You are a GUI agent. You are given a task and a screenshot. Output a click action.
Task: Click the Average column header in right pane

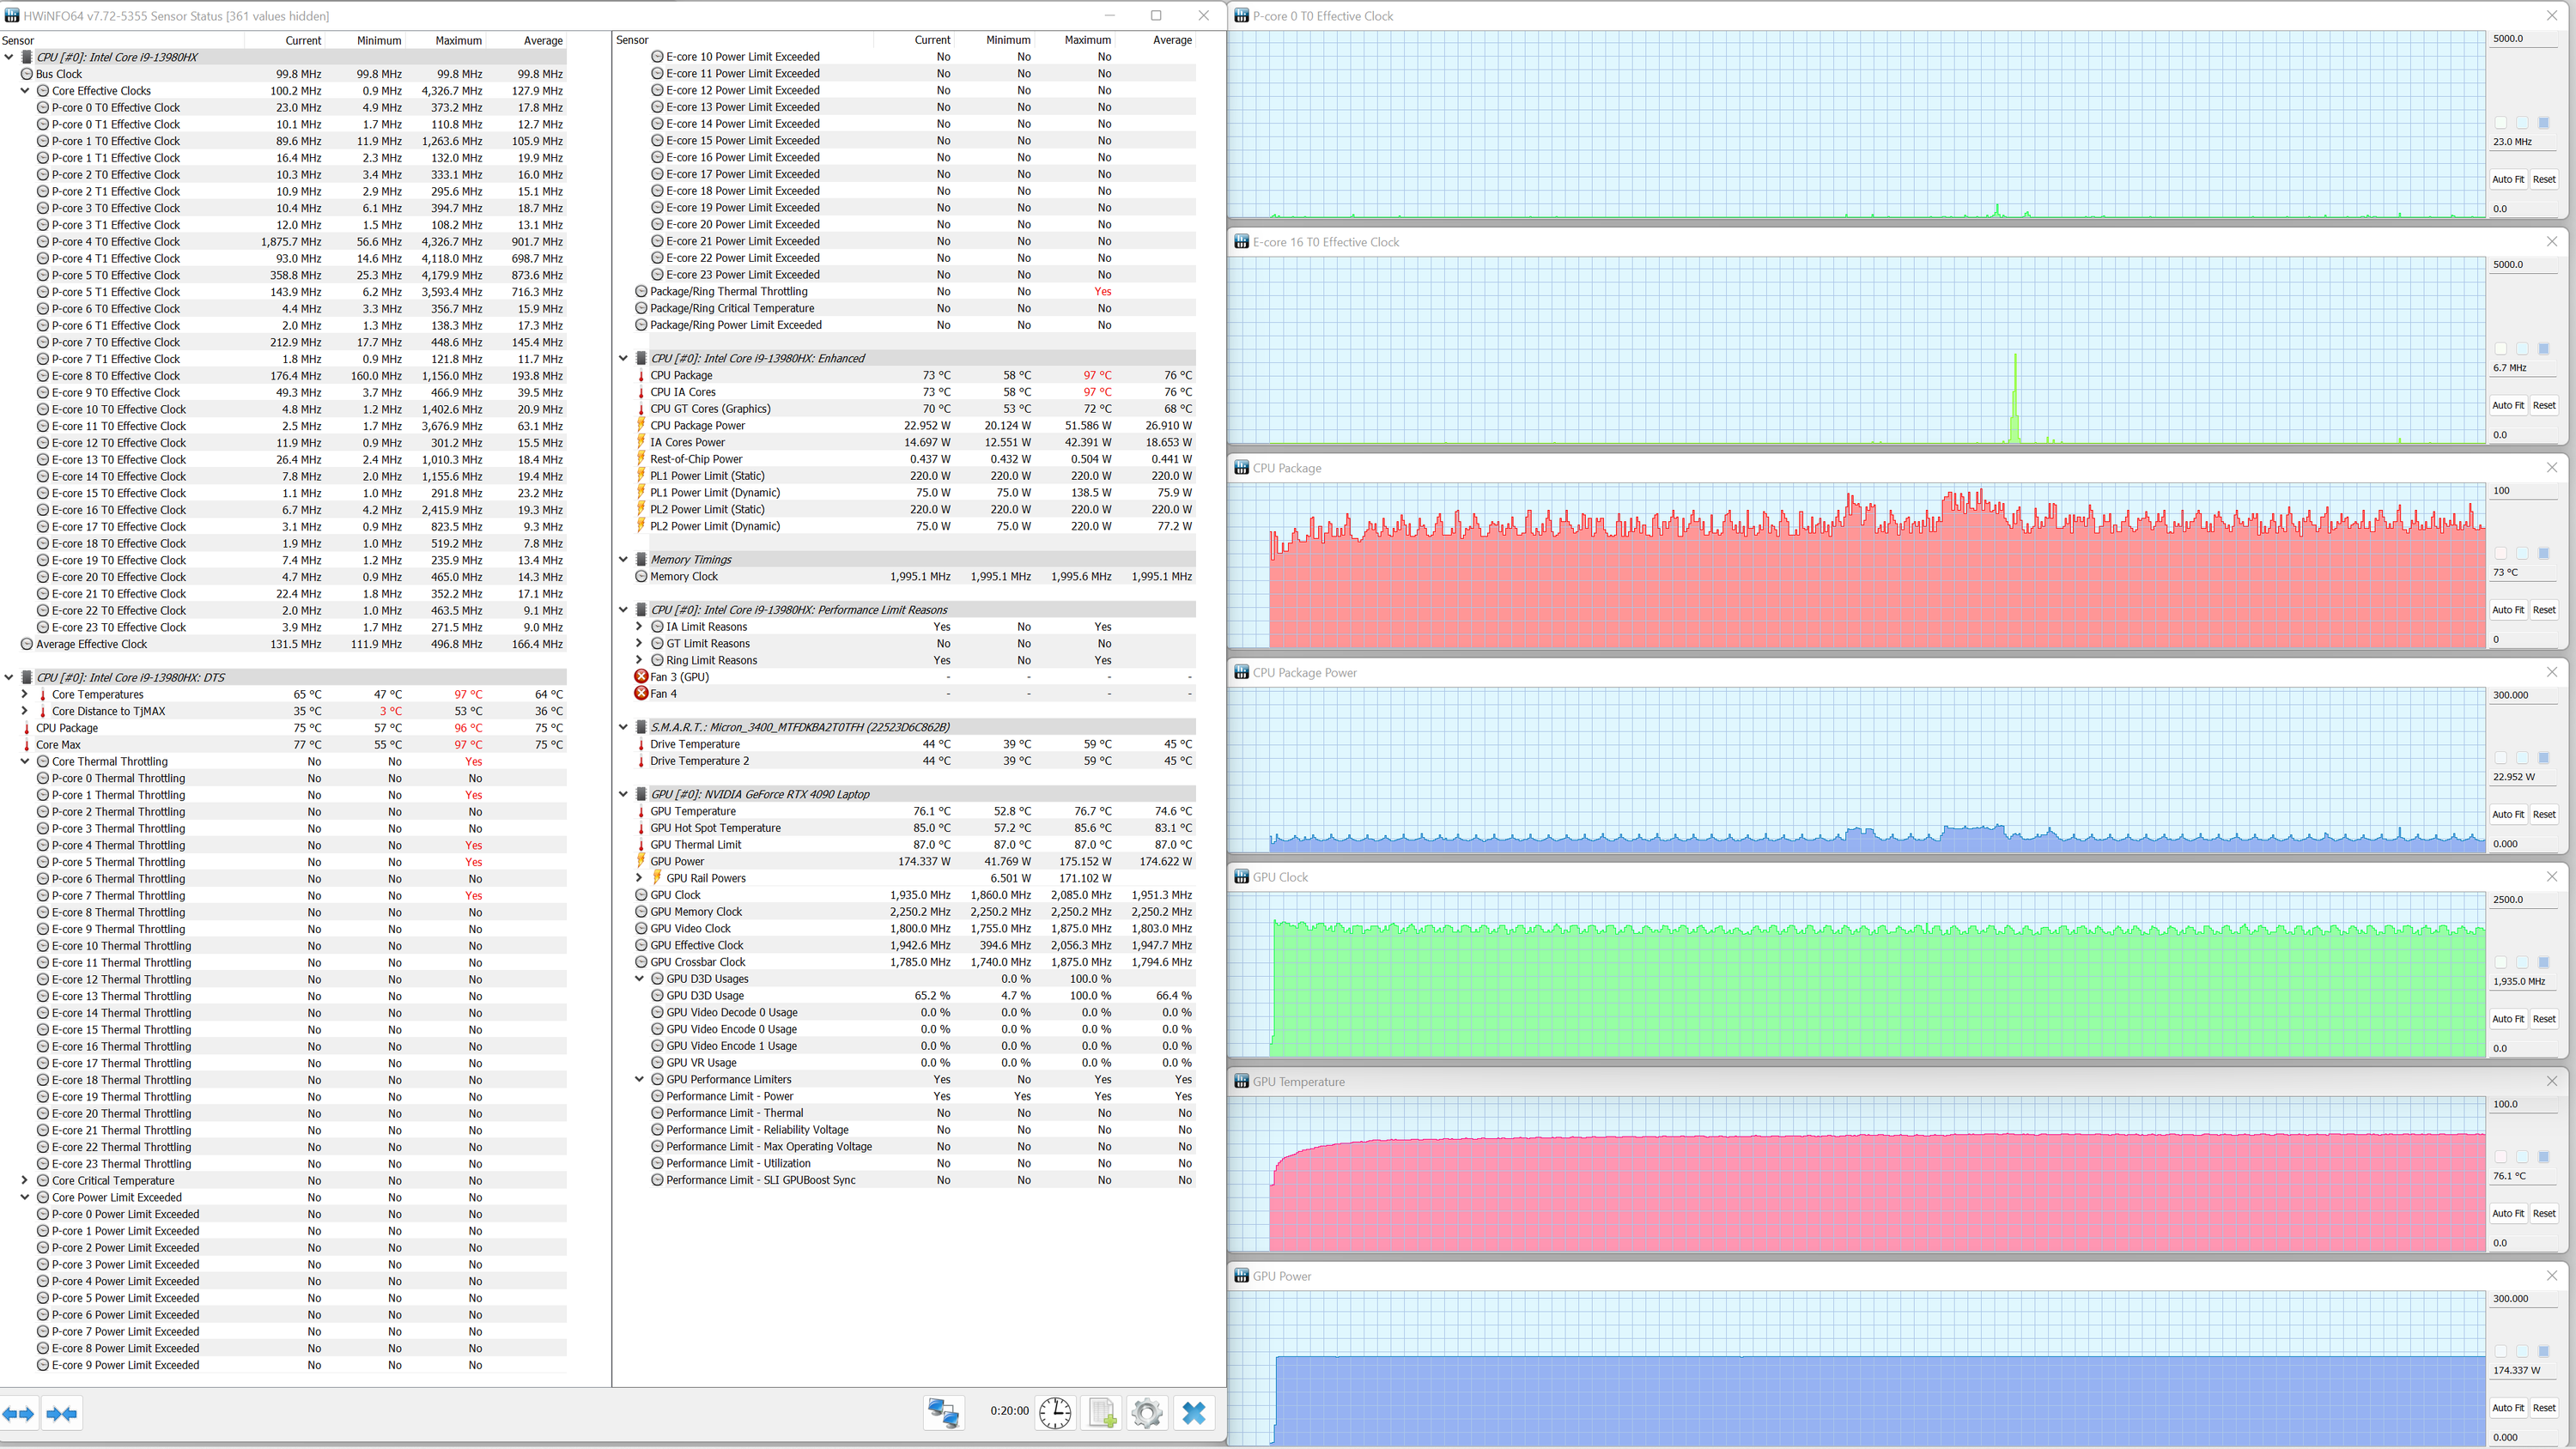point(1172,40)
